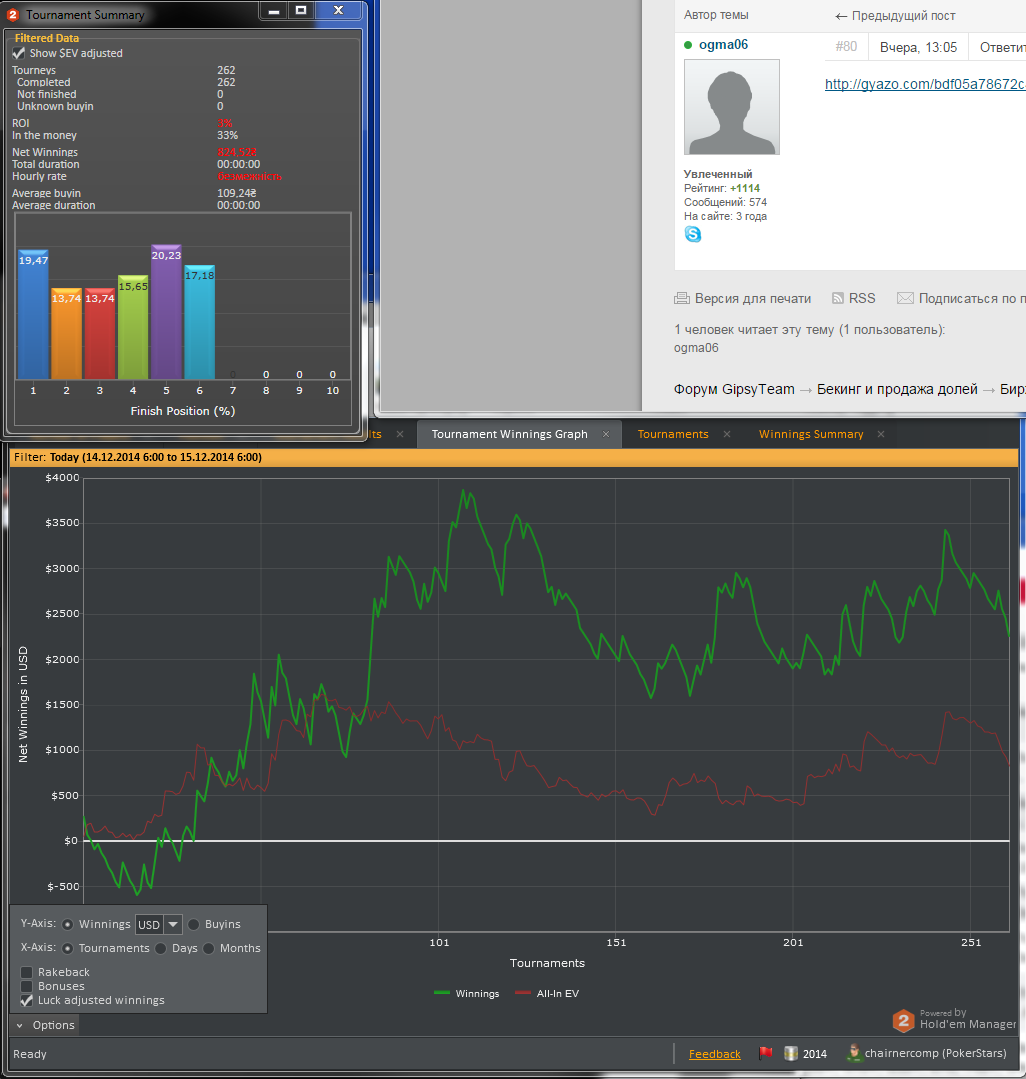Click the chairnercomp player avatar icon

854,1053
